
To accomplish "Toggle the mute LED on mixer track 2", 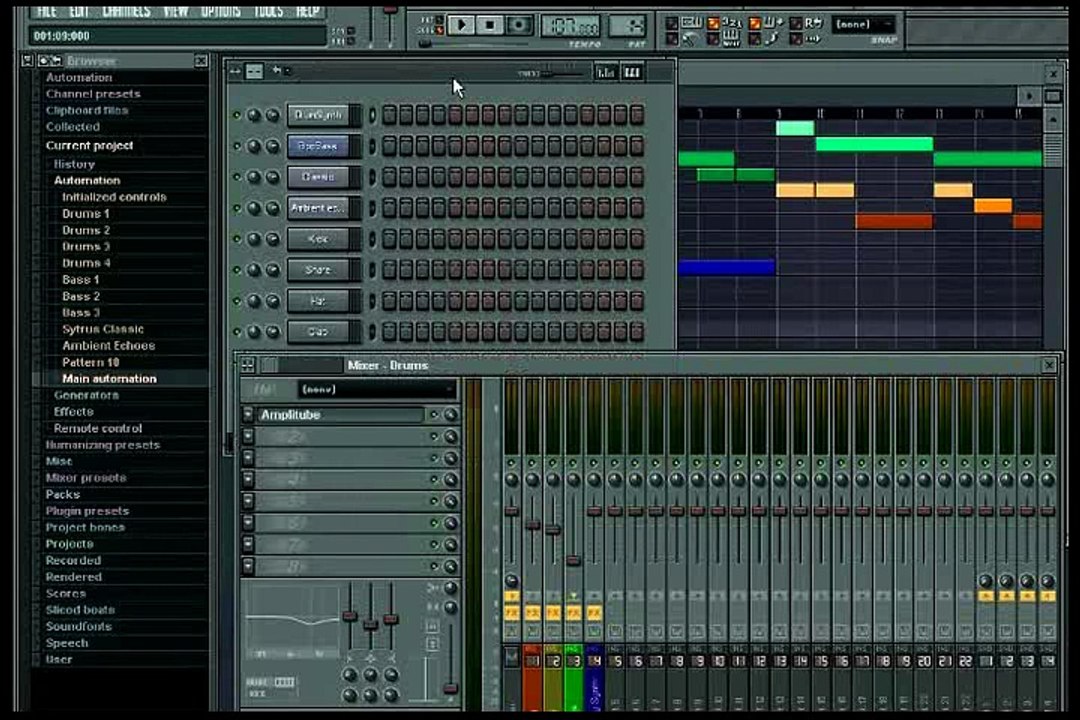I will [x=552, y=463].
